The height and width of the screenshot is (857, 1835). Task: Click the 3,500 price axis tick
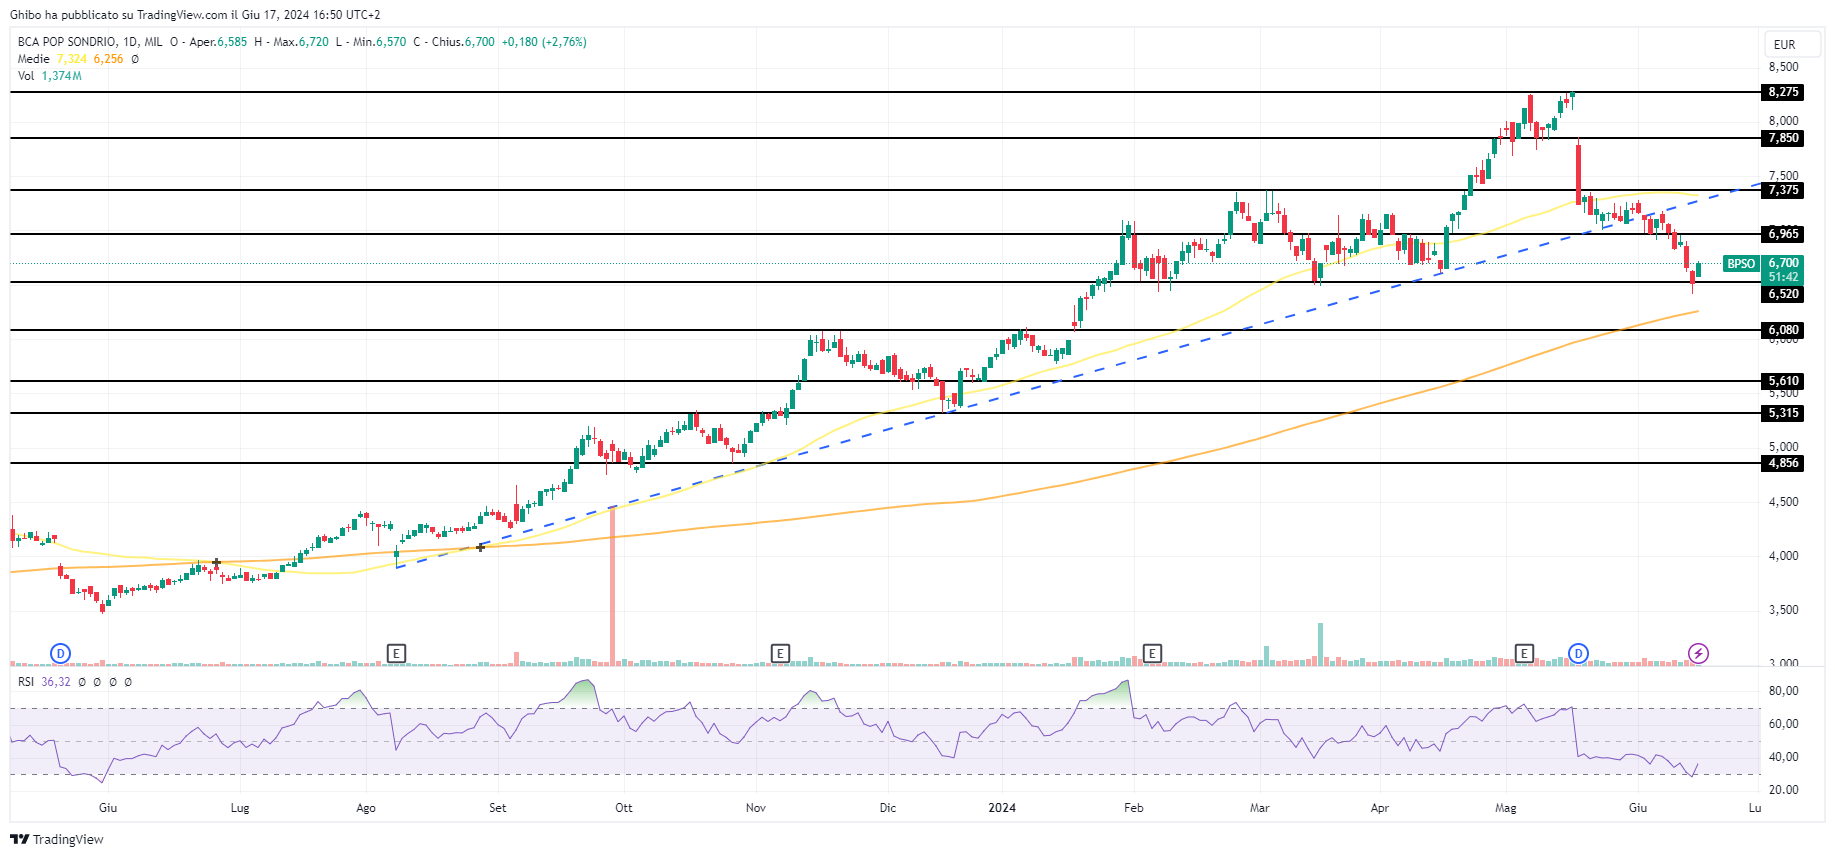1783,610
